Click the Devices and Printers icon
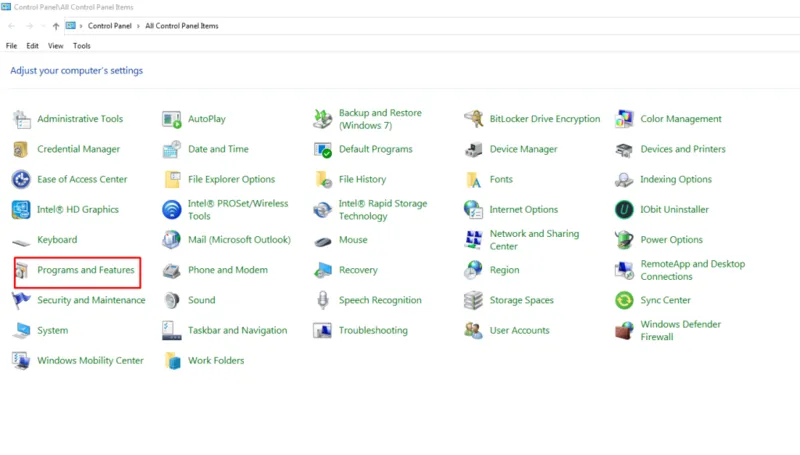 (624, 149)
